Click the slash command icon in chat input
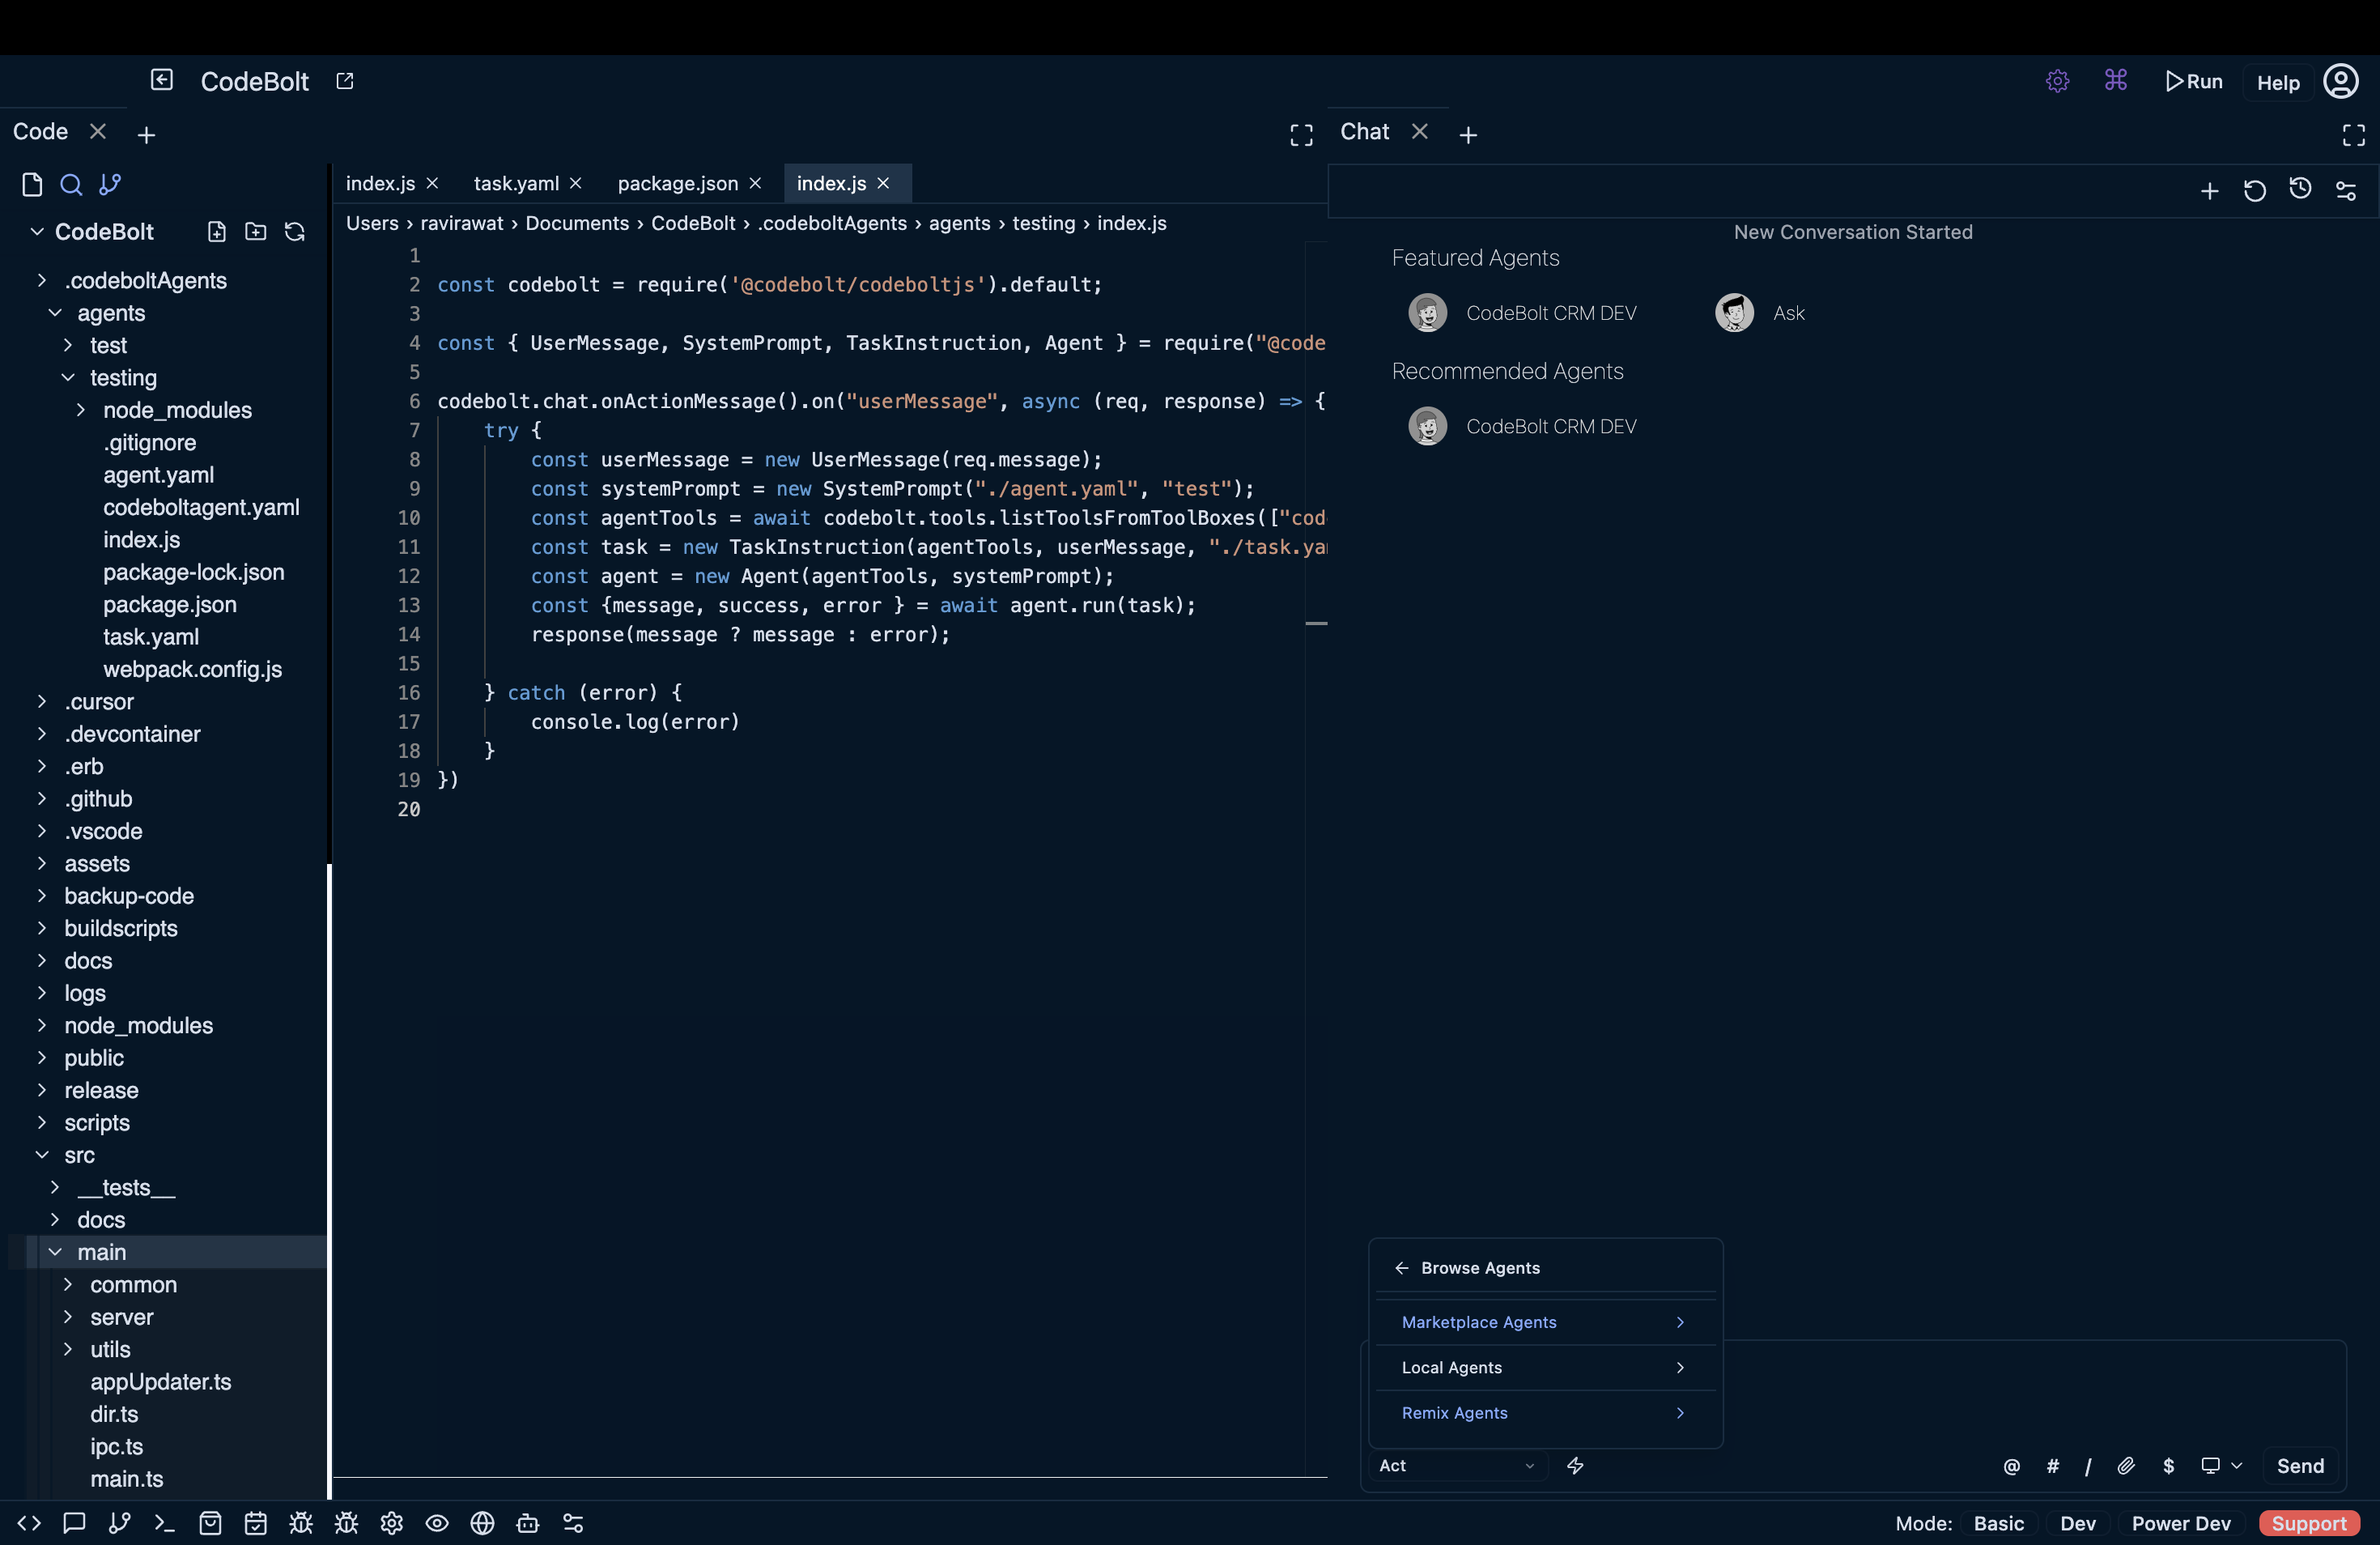Image resolution: width=2380 pixels, height=1545 pixels. (2089, 1466)
